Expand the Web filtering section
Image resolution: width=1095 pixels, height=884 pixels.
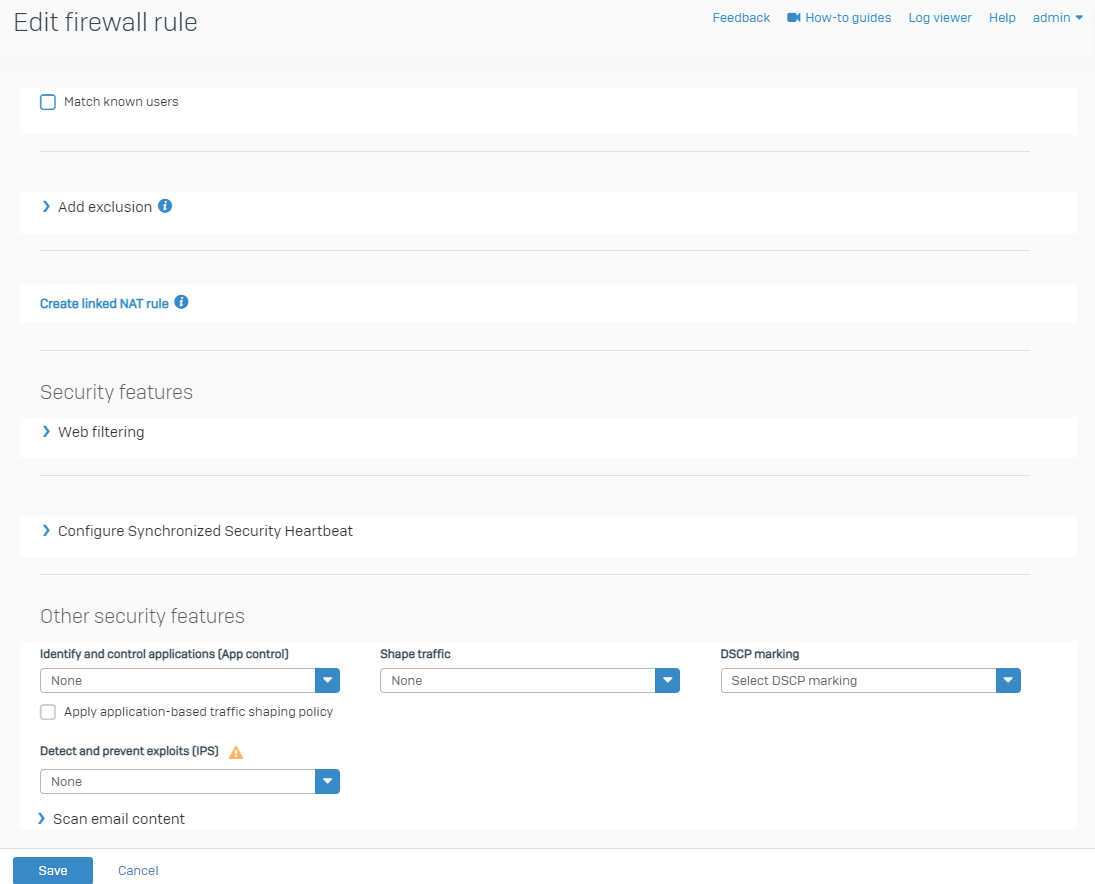100,432
